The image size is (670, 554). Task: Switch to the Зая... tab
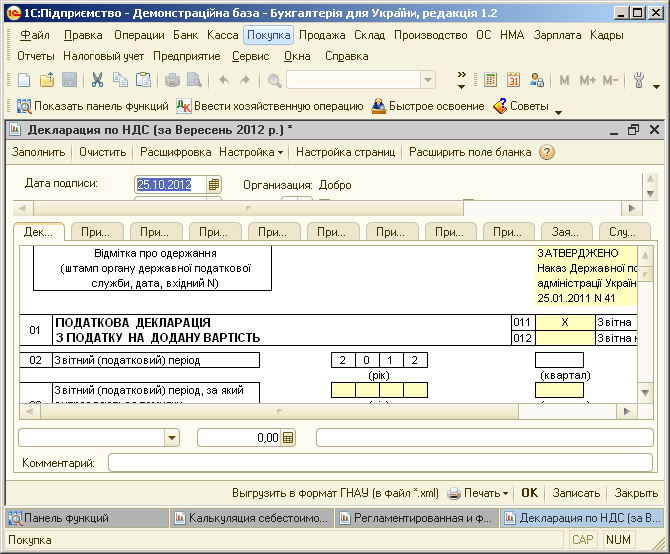click(x=566, y=232)
